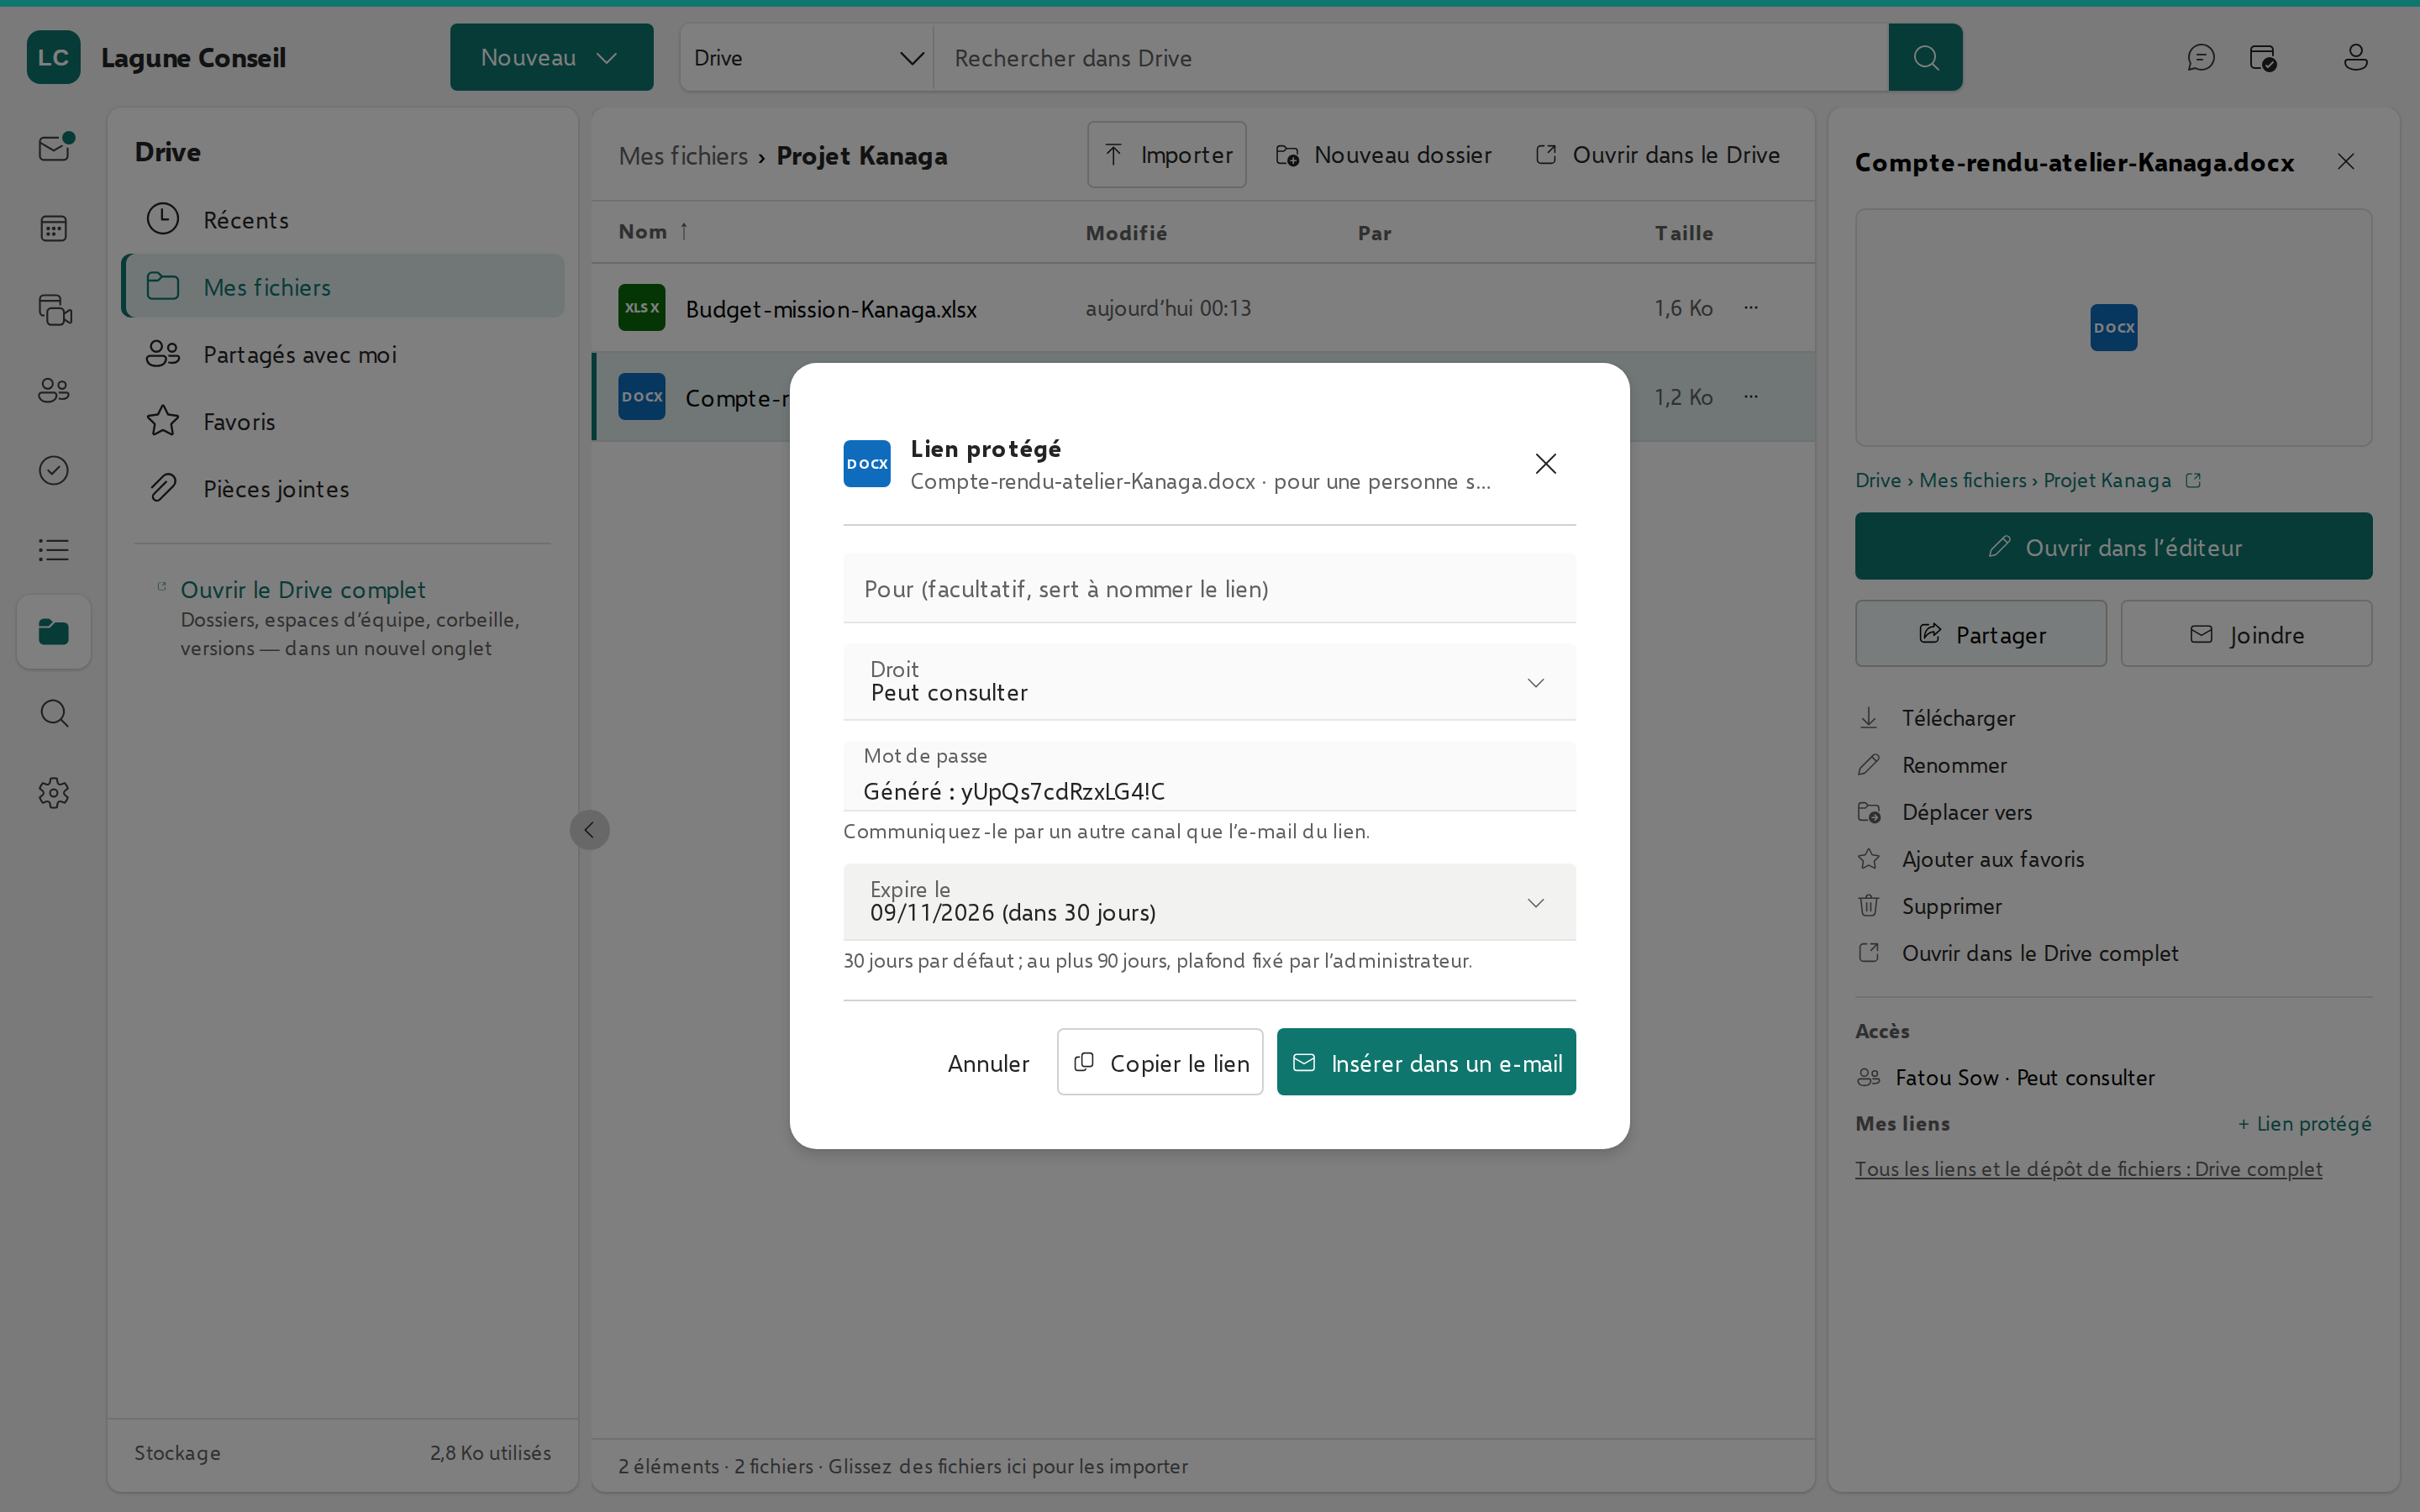Image resolution: width=2420 pixels, height=1512 pixels.
Task: Open the Drive search scope dropdown
Action: click(806, 57)
